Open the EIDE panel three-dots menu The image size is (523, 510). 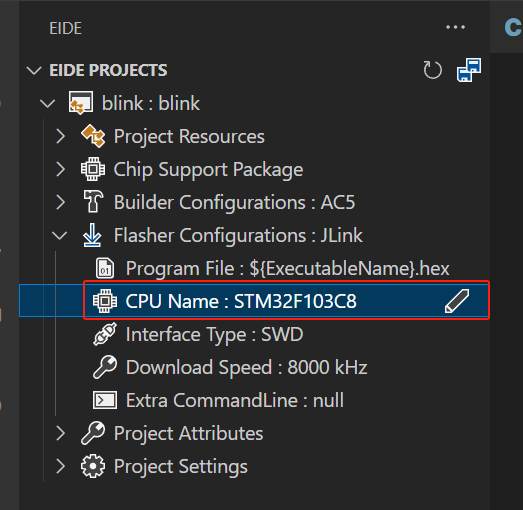tap(455, 27)
